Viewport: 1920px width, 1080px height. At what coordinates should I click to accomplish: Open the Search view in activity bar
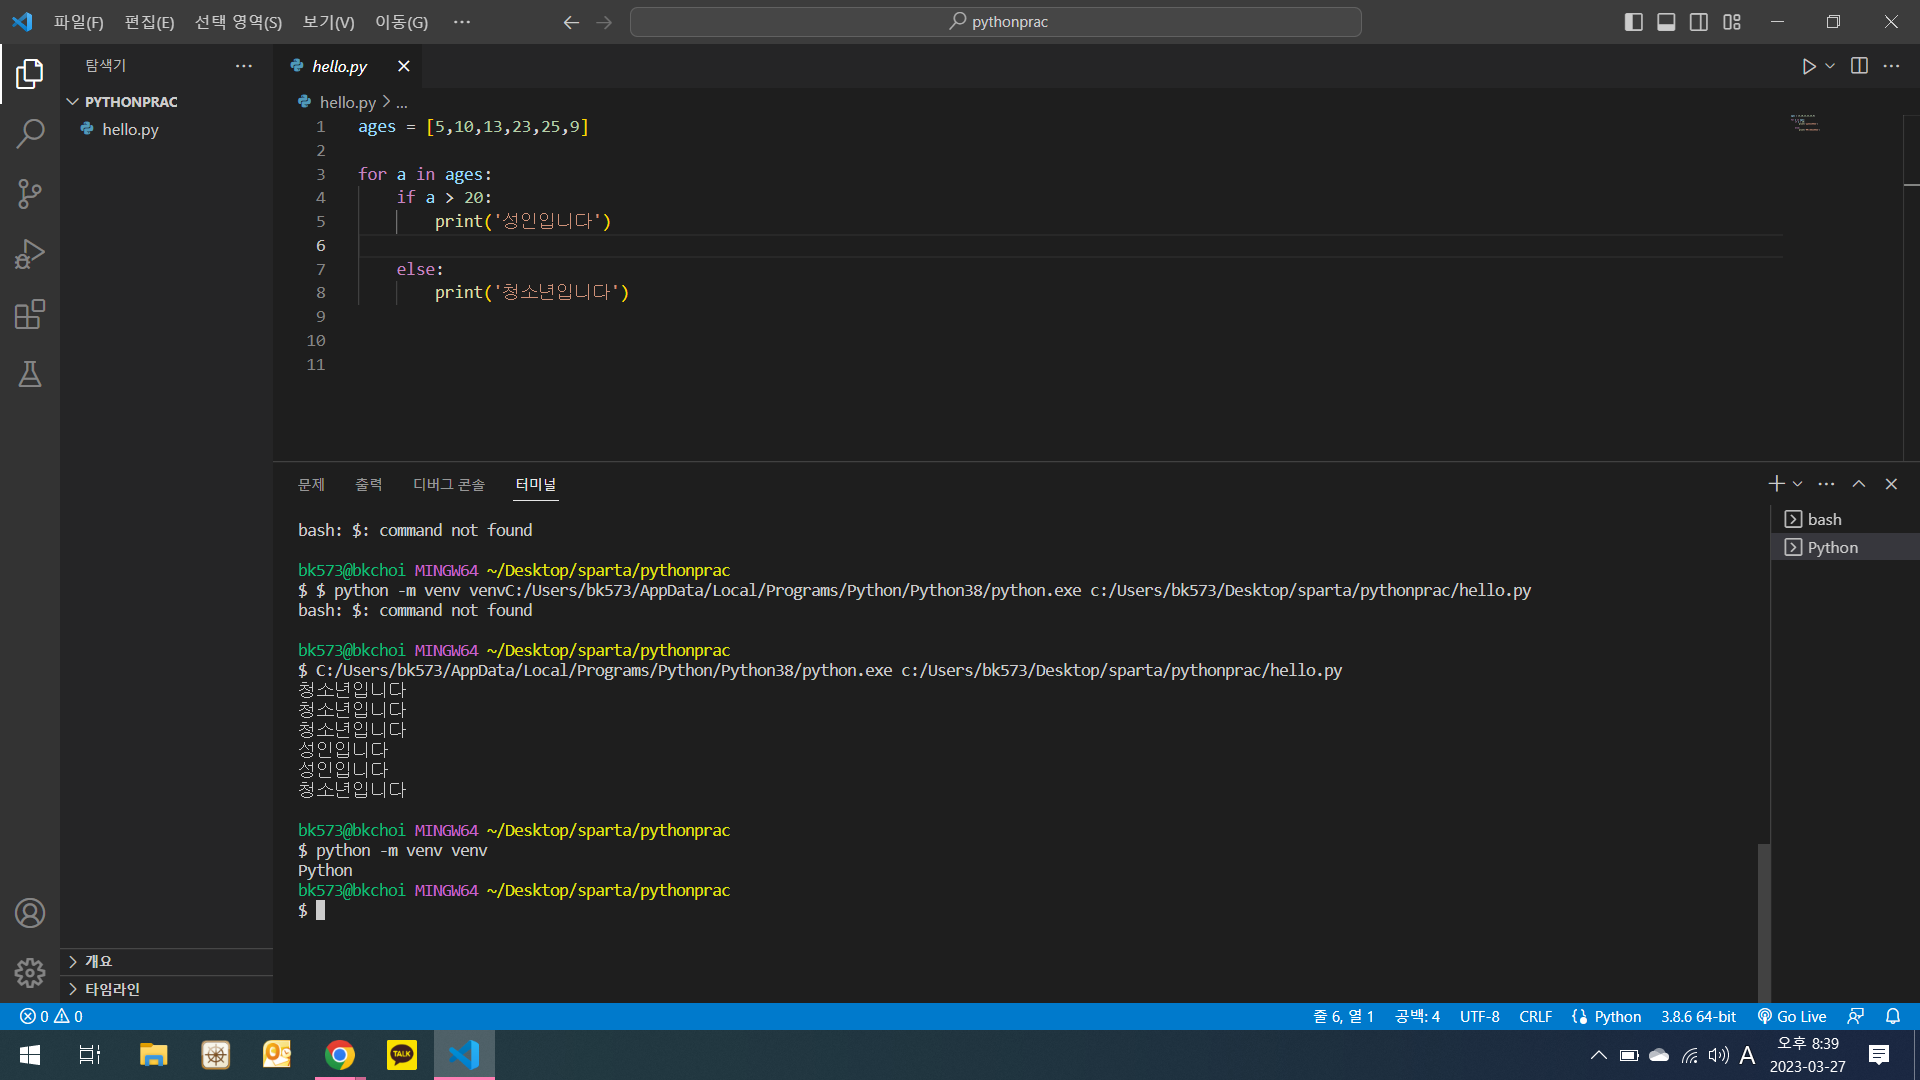coord(30,133)
